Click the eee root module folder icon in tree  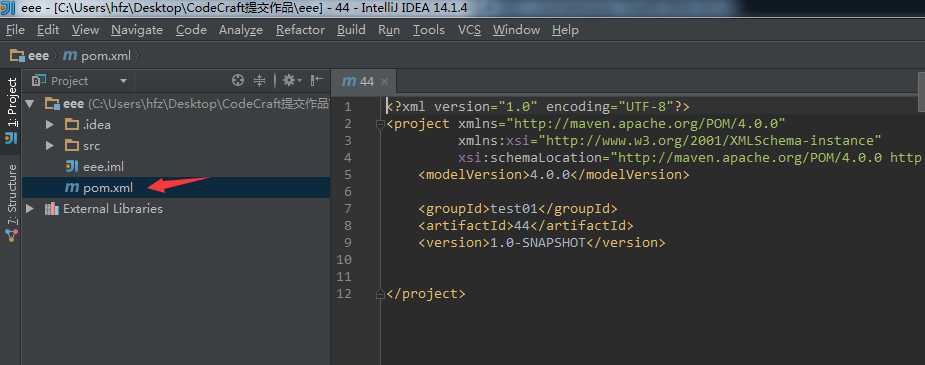(53, 104)
